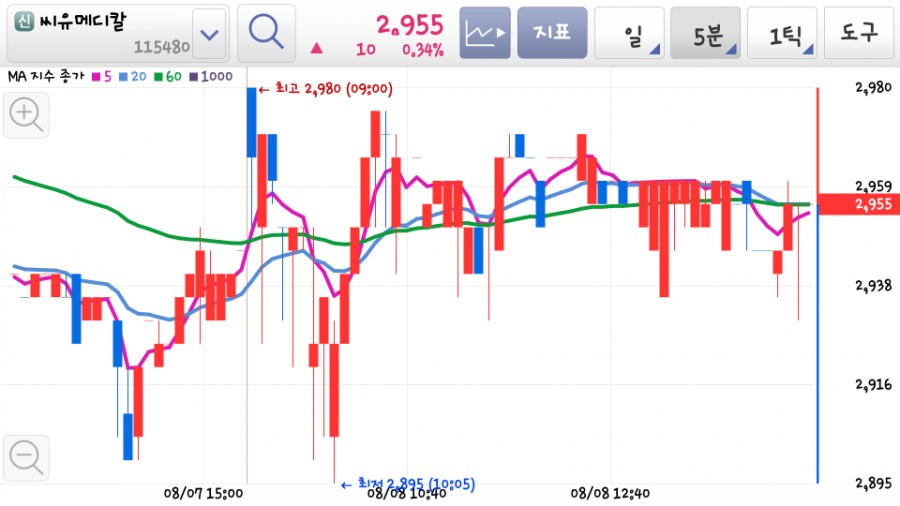Open the stock search magnifier
900x506 pixels.
(x=266, y=33)
